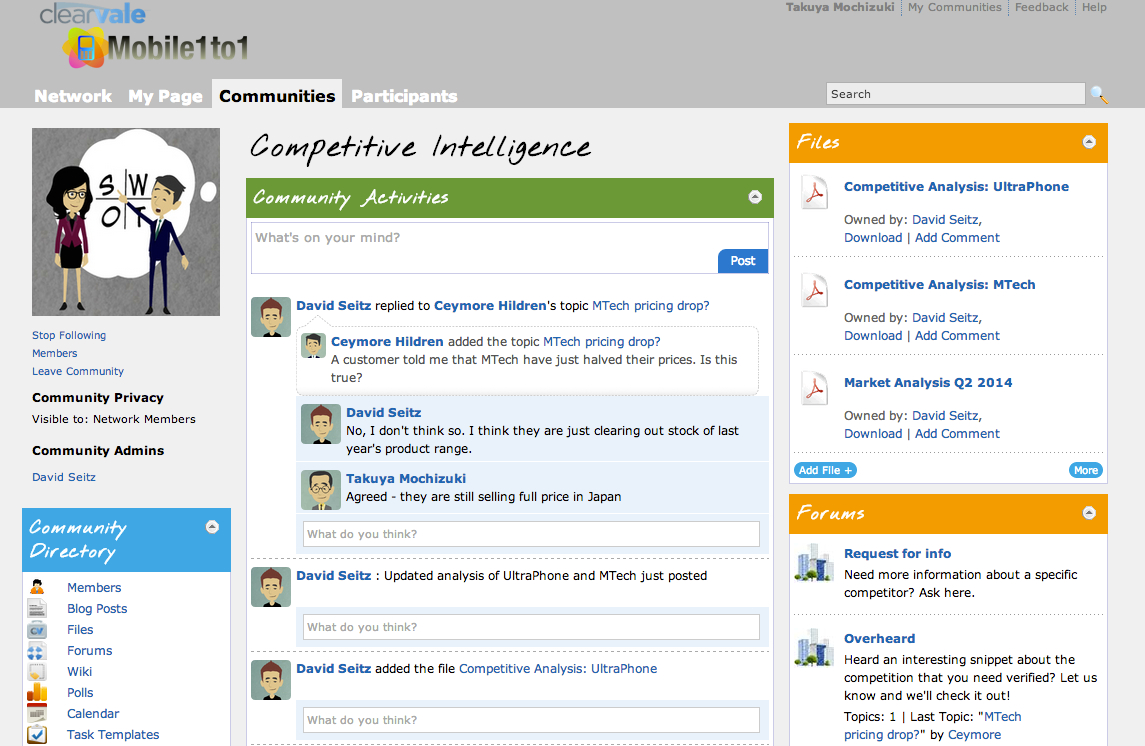Click the Files directory icon
This screenshot has height=746, width=1145.
tap(37, 629)
